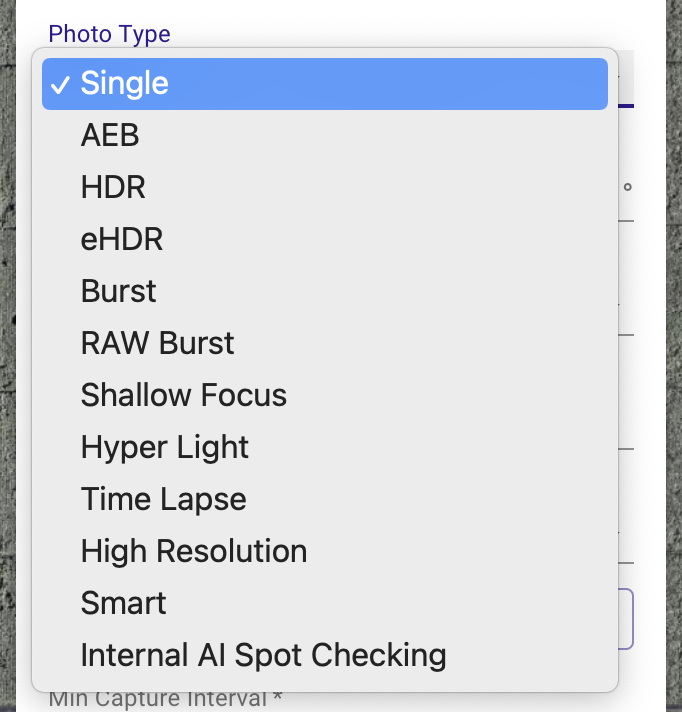The height and width of the screenshot is (712, 682).
Task: Select HDR photo type
Action: point(325,187)
